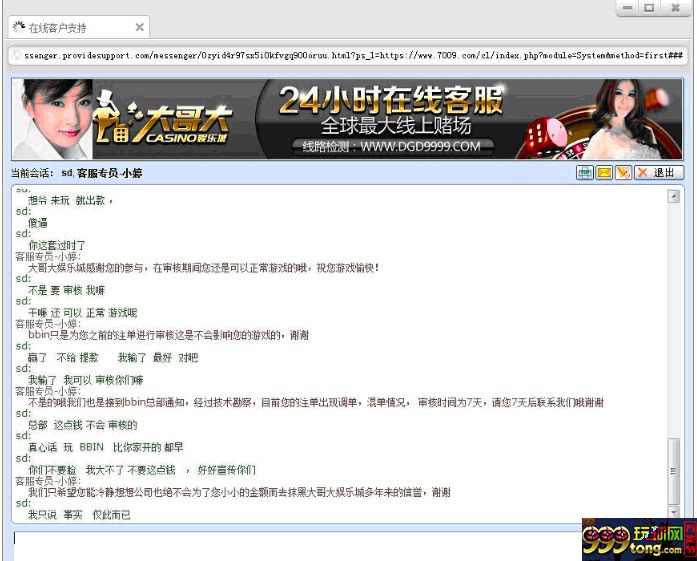
Task: Exit the chat with 退出 button
Action: click(x=658, y=172)
